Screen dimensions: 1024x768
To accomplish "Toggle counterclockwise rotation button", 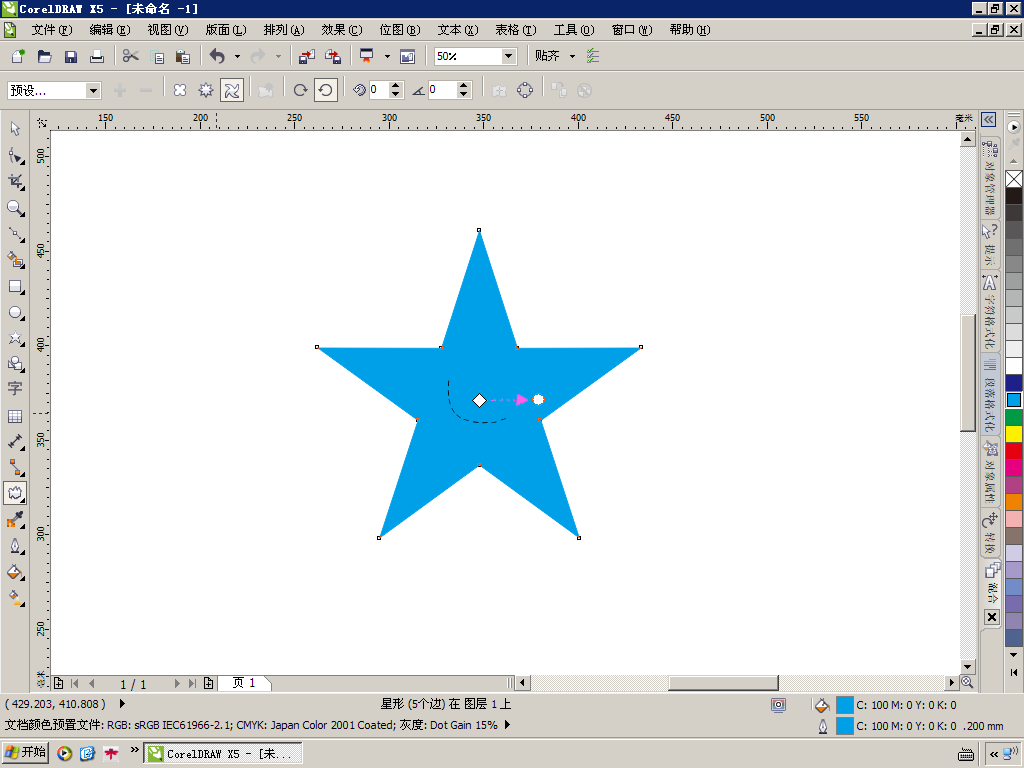I will point(326,90).
